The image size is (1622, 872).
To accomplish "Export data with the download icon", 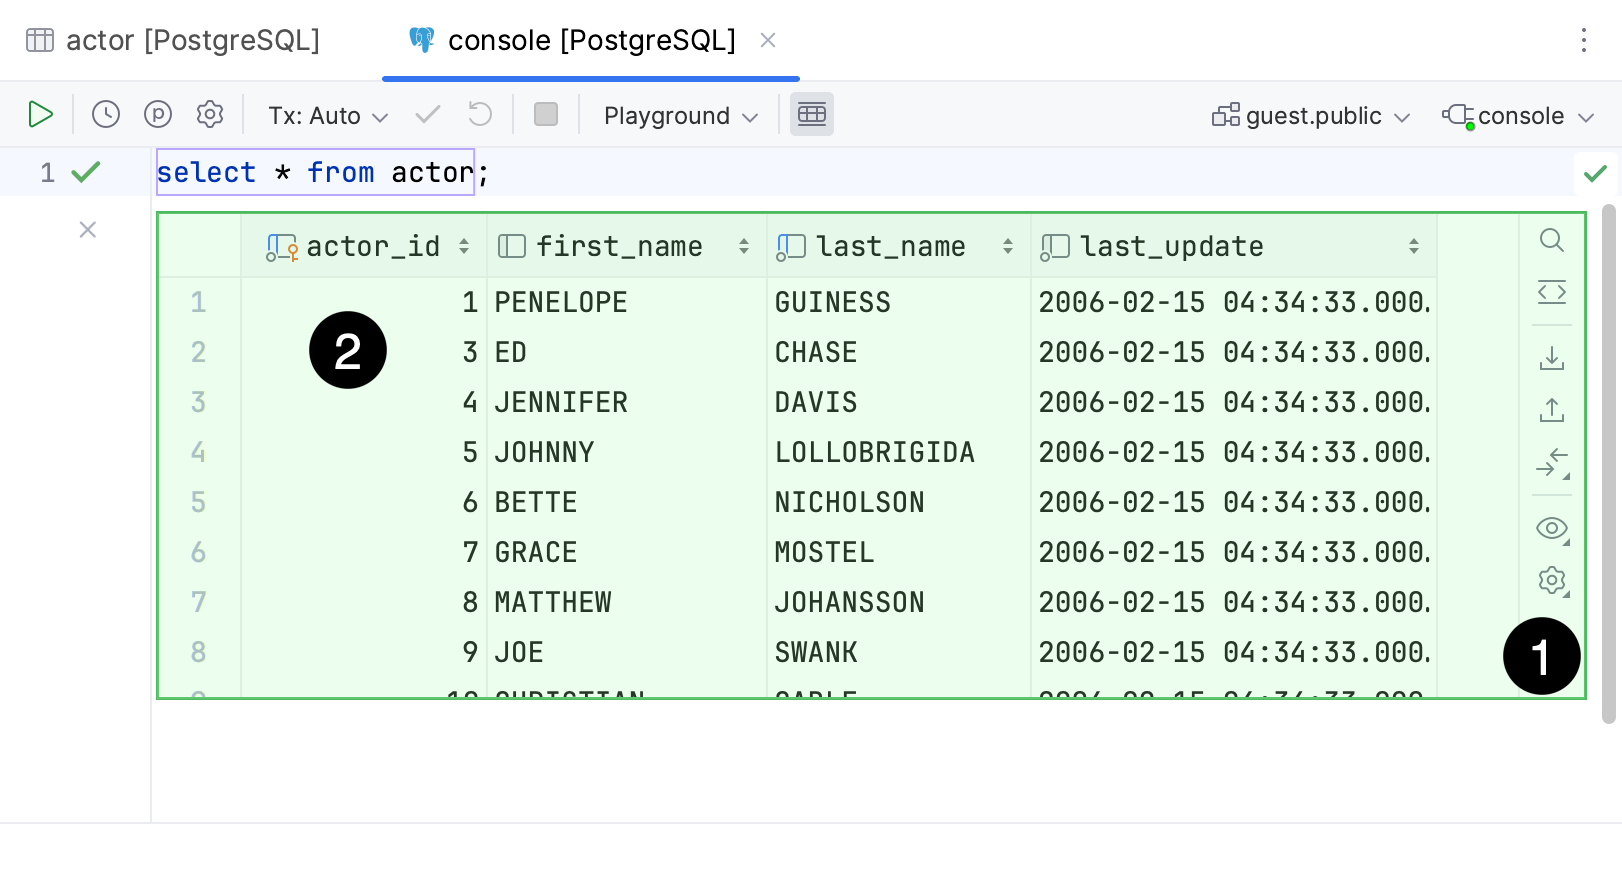I will 1551,358.
